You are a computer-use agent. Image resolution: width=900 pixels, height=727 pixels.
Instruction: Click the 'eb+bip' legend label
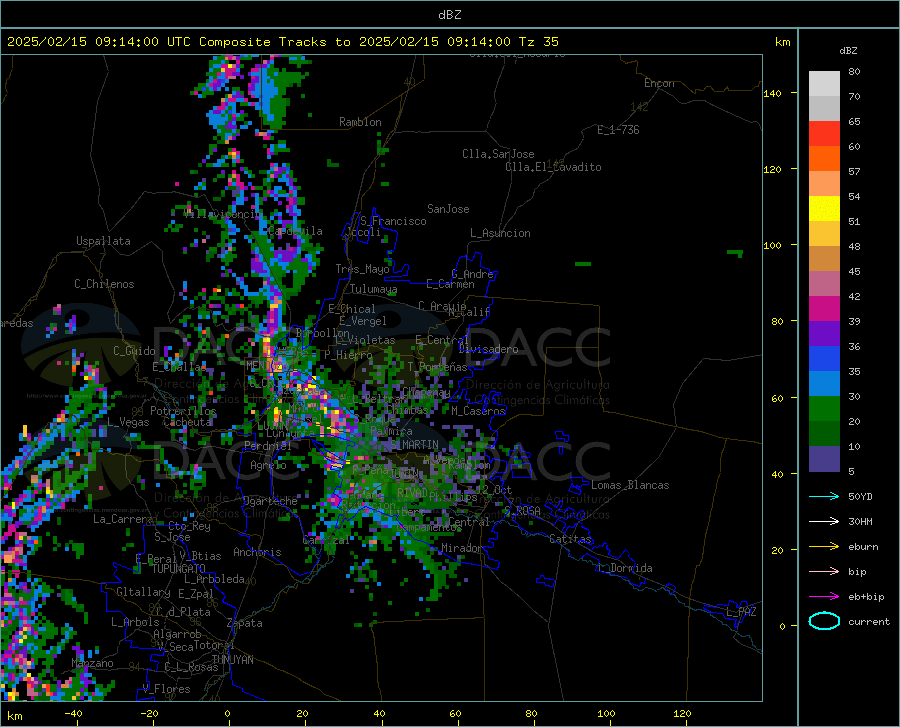(x=866, y=597)
